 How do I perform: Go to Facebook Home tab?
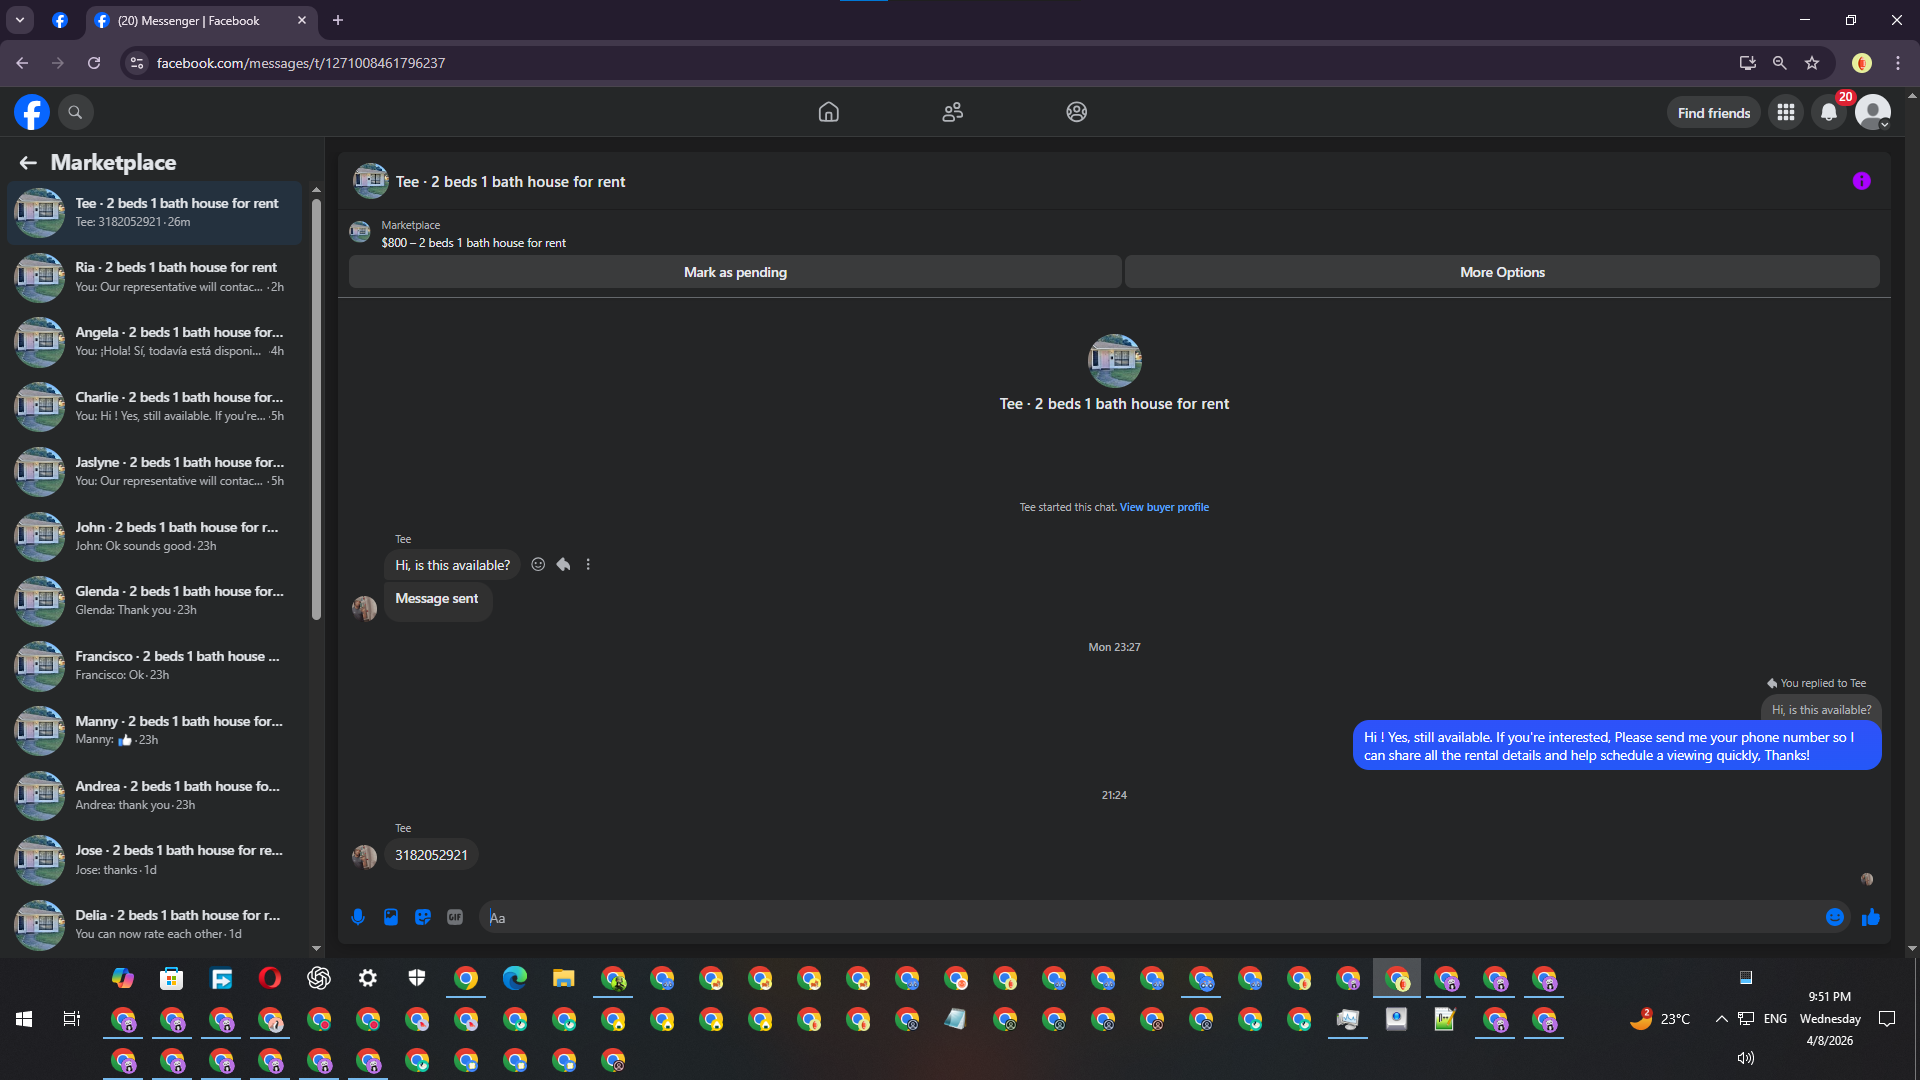point(828,112)
